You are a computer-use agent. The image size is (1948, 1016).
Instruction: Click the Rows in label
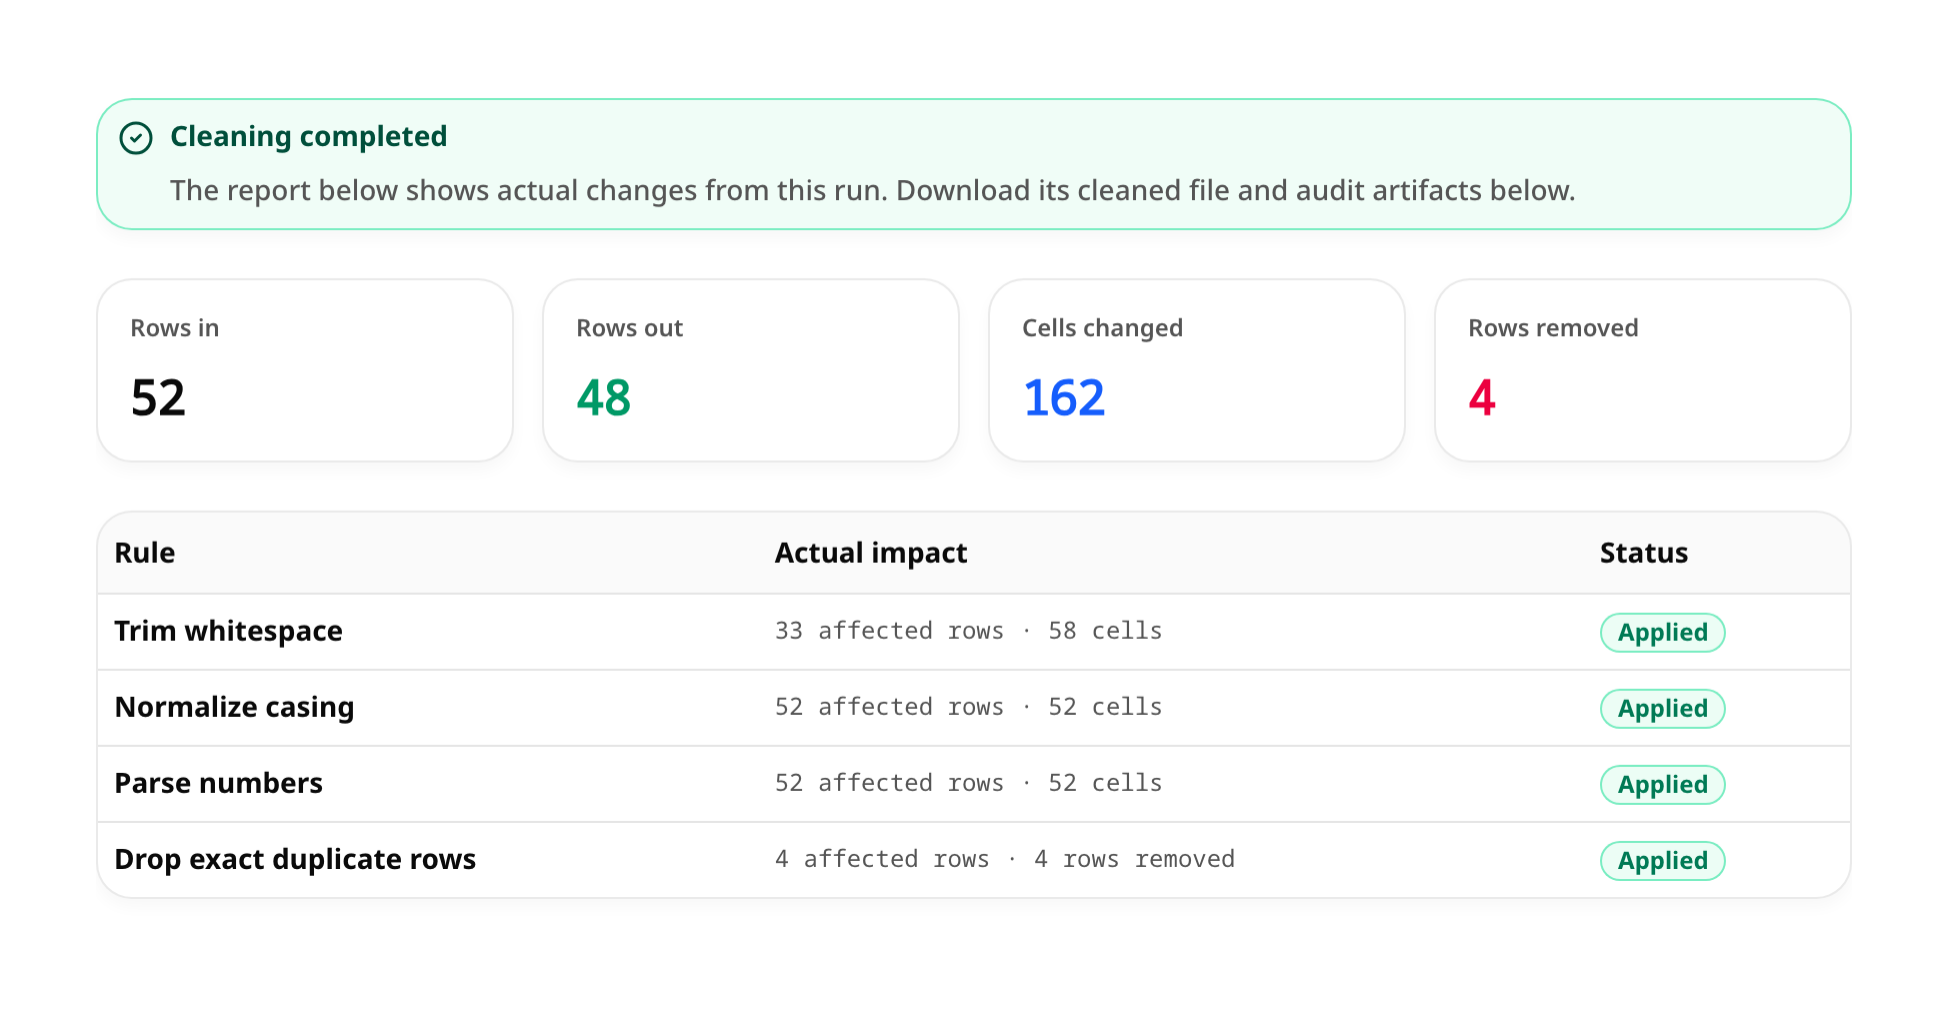coord(175,328)
